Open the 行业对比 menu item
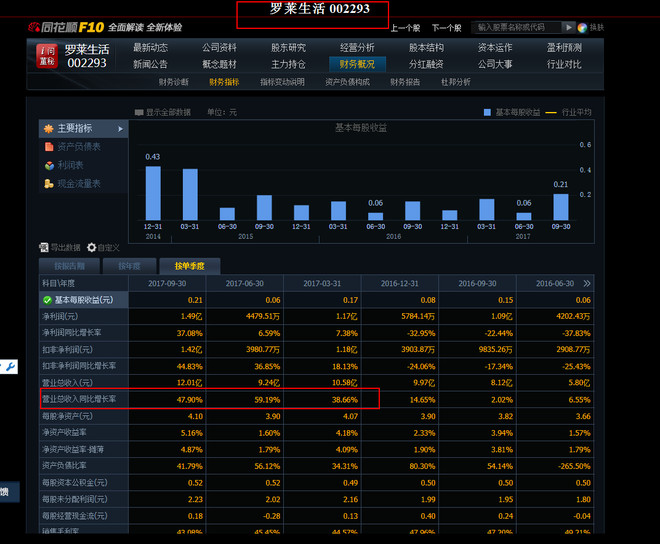 pyautogui.click(x=564, y=64)
